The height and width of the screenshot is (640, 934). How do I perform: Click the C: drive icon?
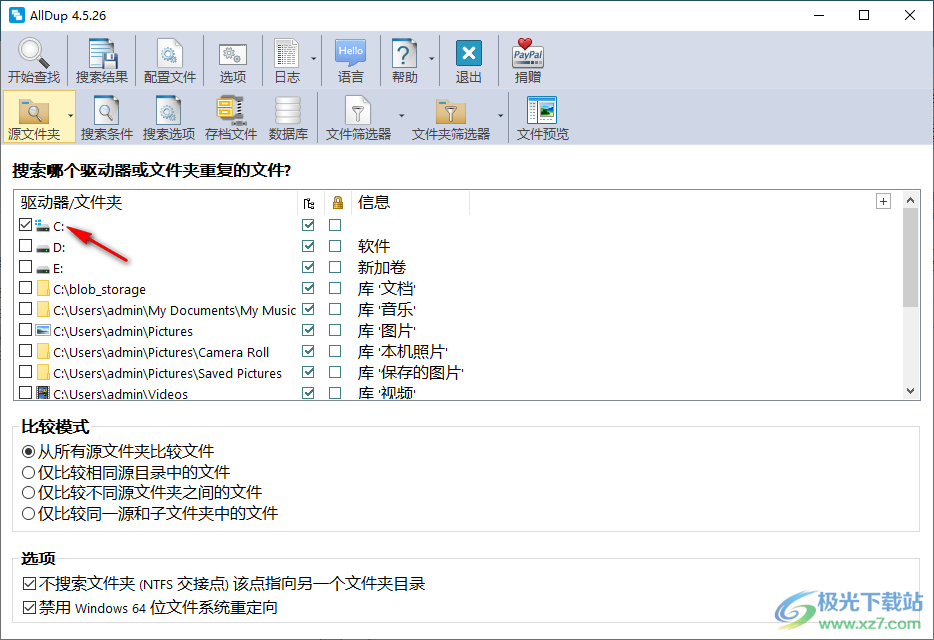click(x=42, y=226)
